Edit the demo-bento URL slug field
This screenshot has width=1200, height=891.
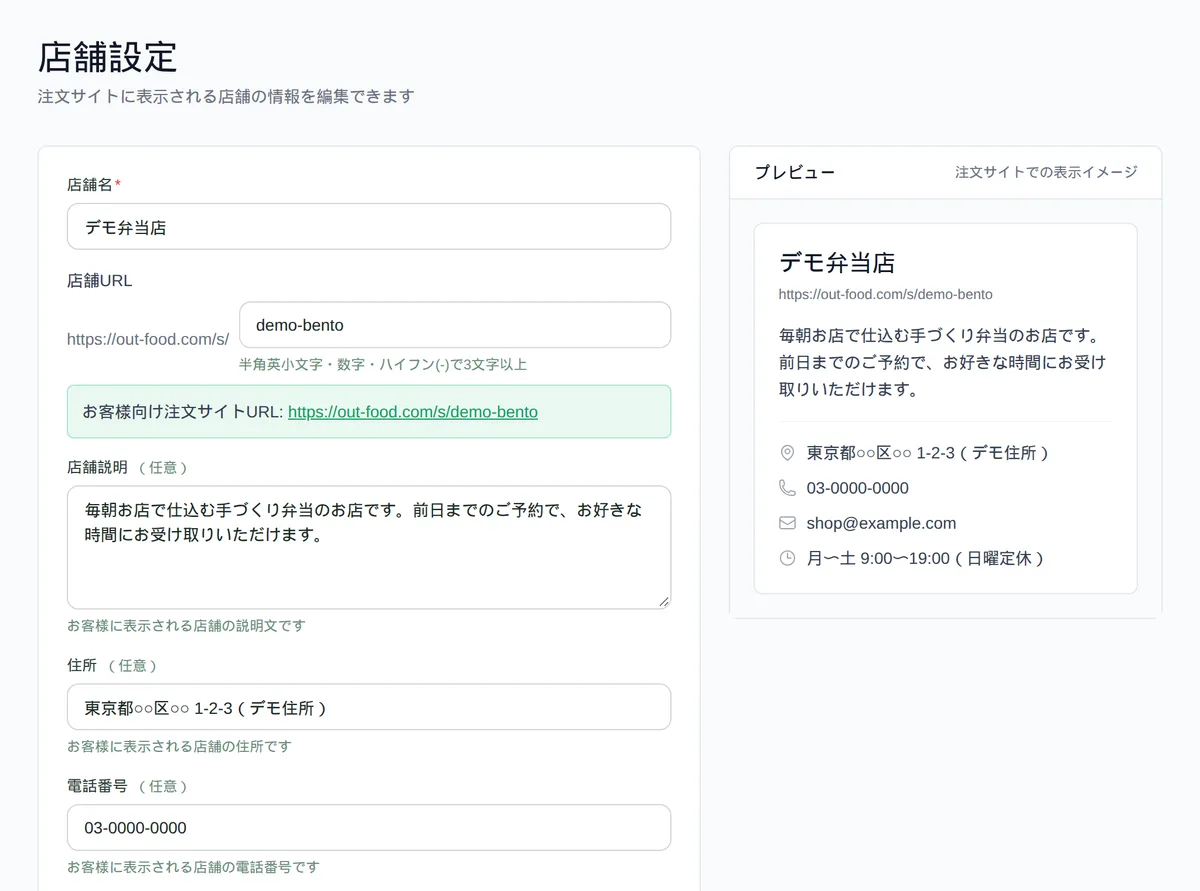(x=455, y=325)
